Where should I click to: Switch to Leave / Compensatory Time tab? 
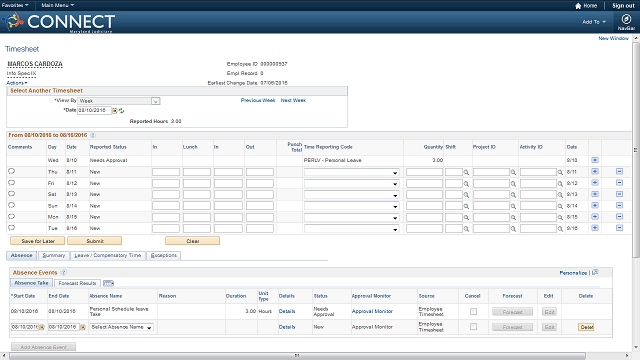(108, 256)
